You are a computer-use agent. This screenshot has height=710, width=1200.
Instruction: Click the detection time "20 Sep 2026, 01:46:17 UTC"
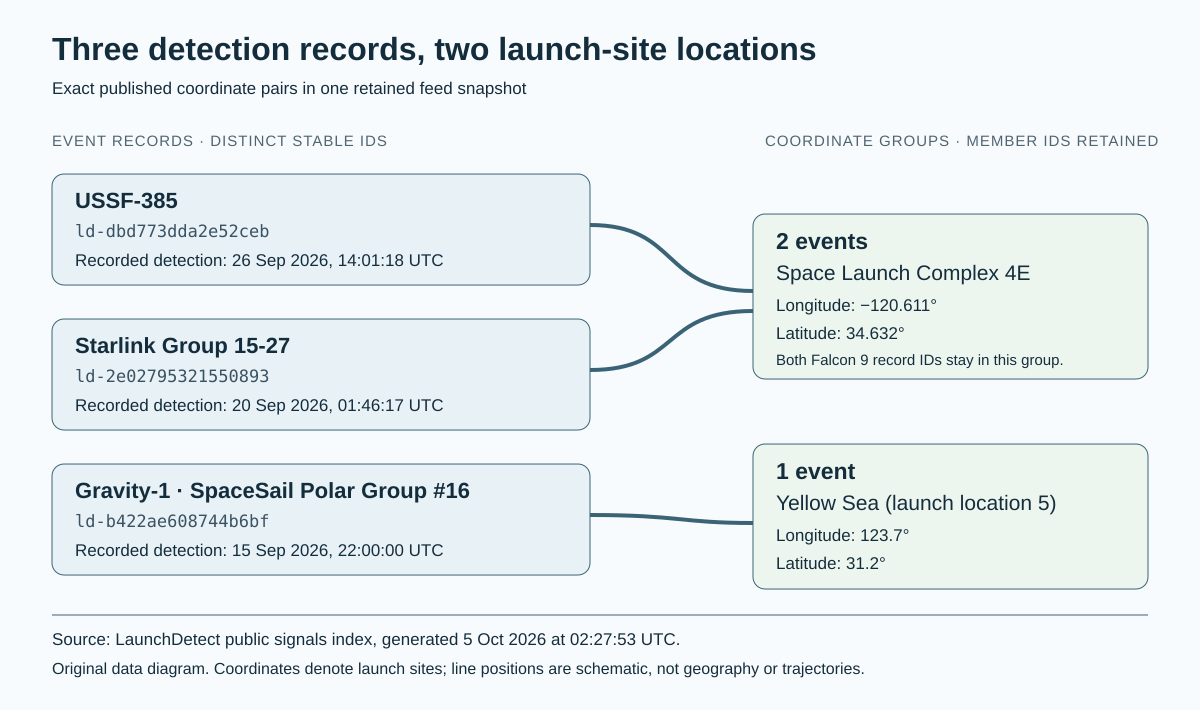(337, 405)
